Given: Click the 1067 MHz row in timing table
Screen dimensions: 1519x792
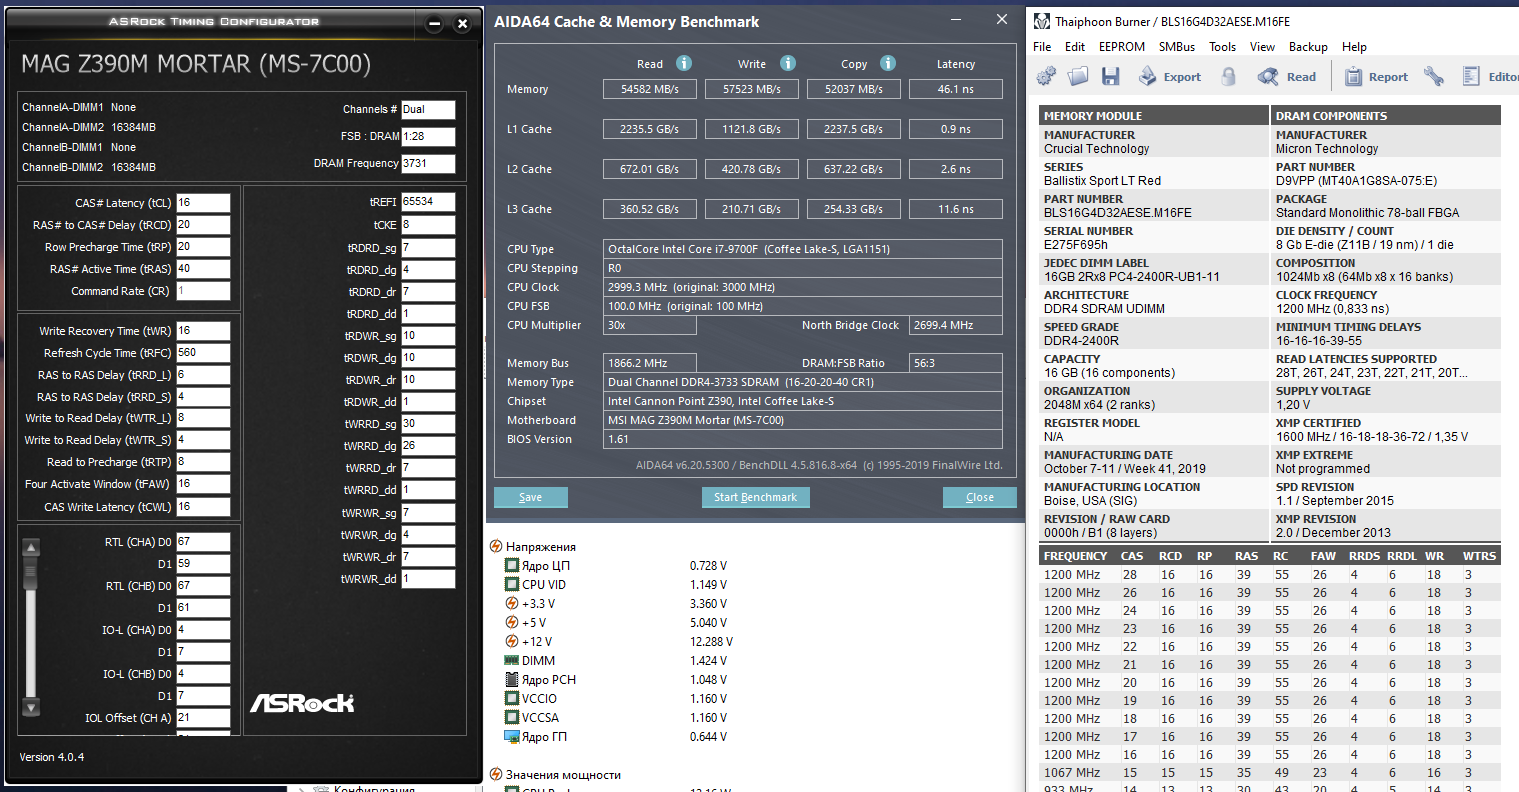Looking at the screenshot, I should coord(1270,773).
